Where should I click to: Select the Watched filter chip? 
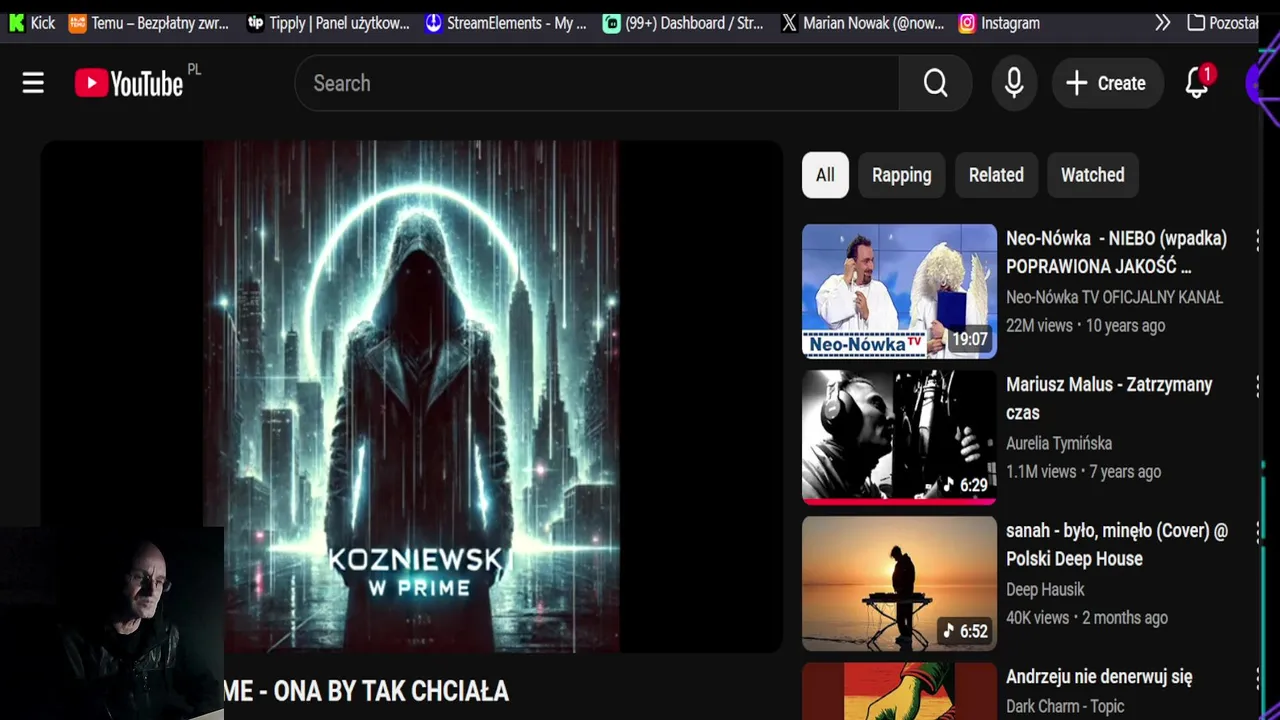1092,175
